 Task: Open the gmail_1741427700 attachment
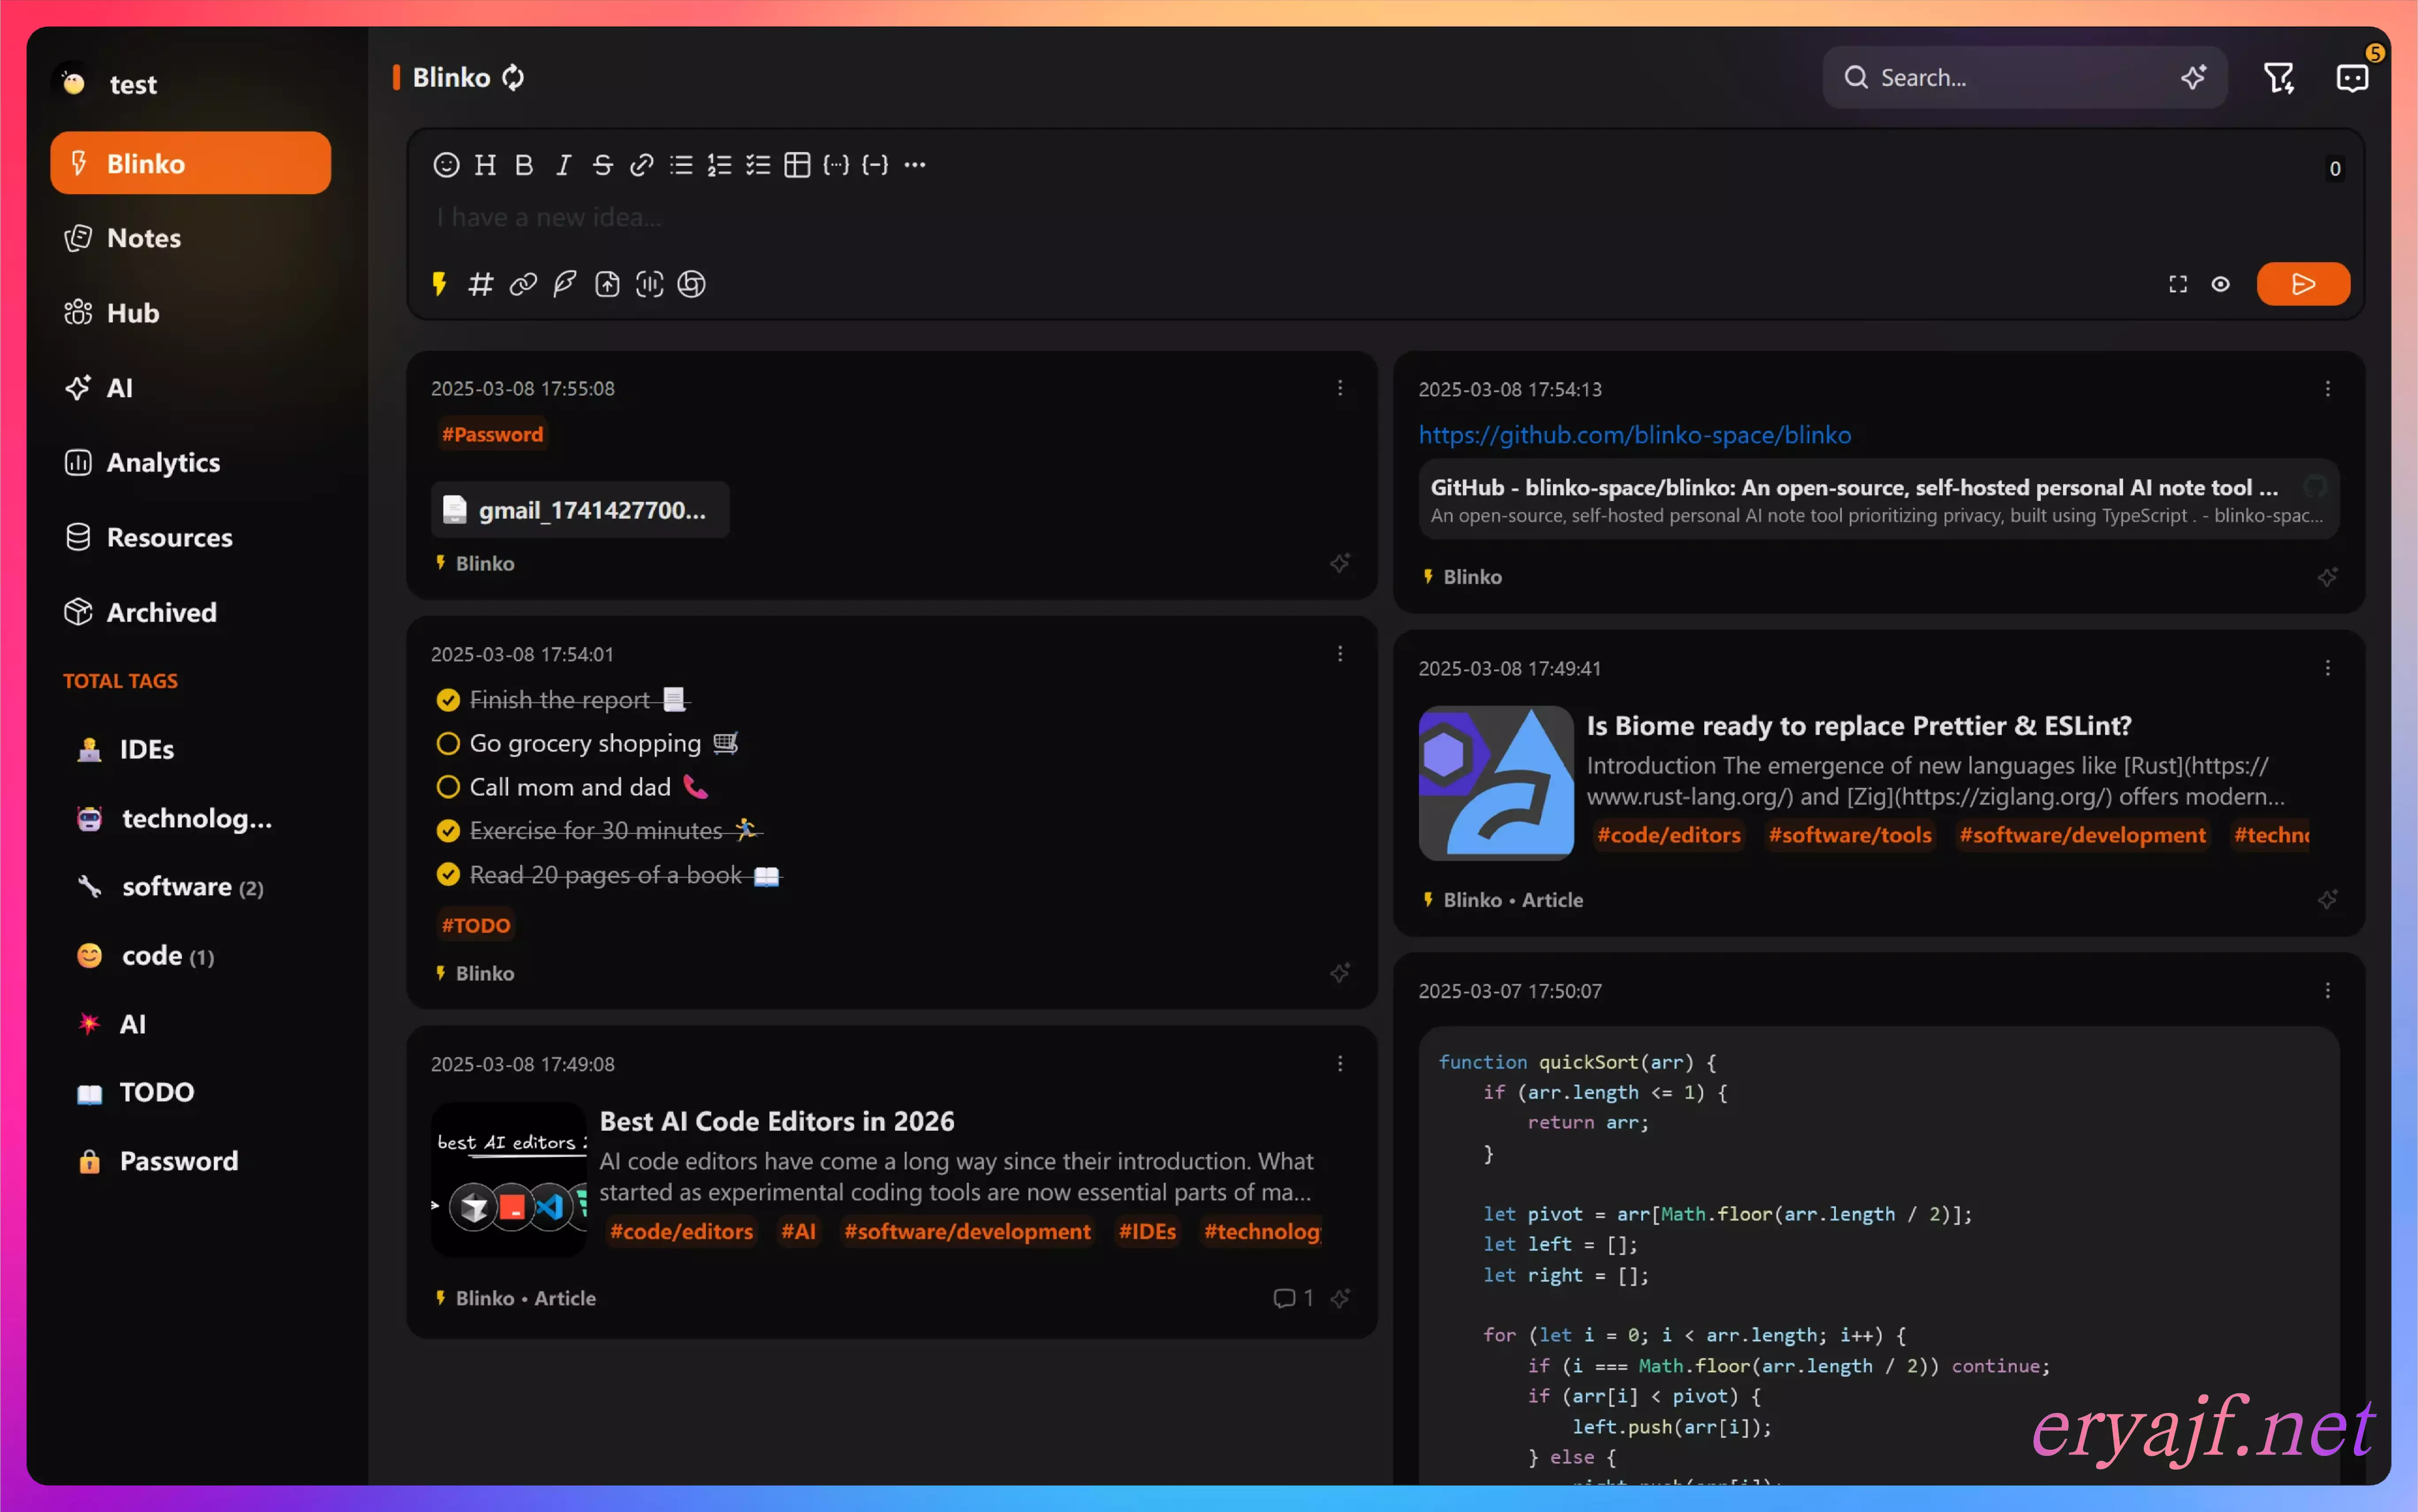(x=580, y=510)
